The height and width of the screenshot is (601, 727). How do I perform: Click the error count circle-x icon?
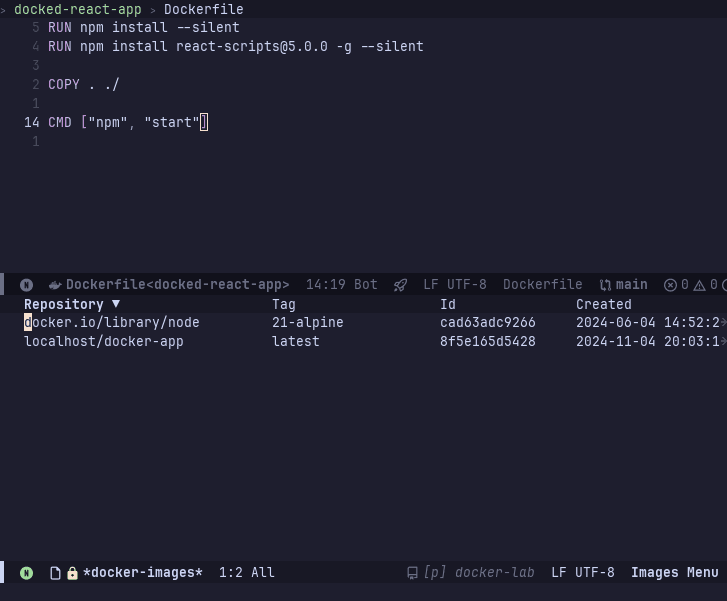pos(671,285)
